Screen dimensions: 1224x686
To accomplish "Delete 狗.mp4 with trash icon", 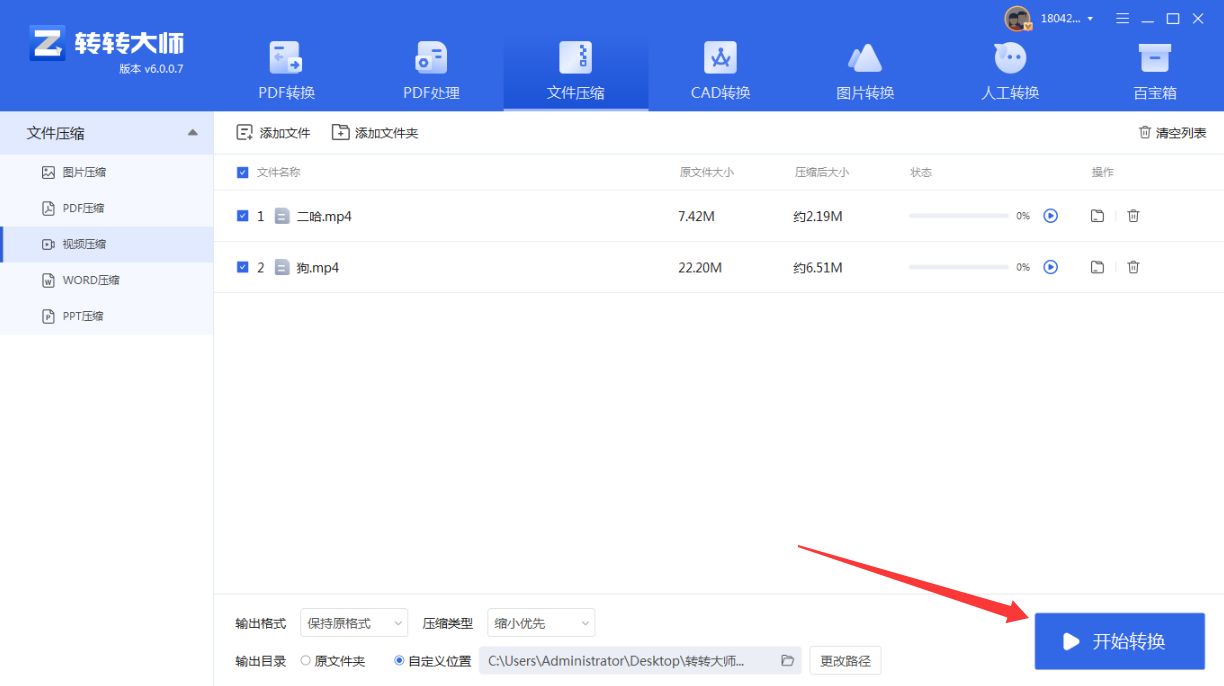I will 1133,267.
